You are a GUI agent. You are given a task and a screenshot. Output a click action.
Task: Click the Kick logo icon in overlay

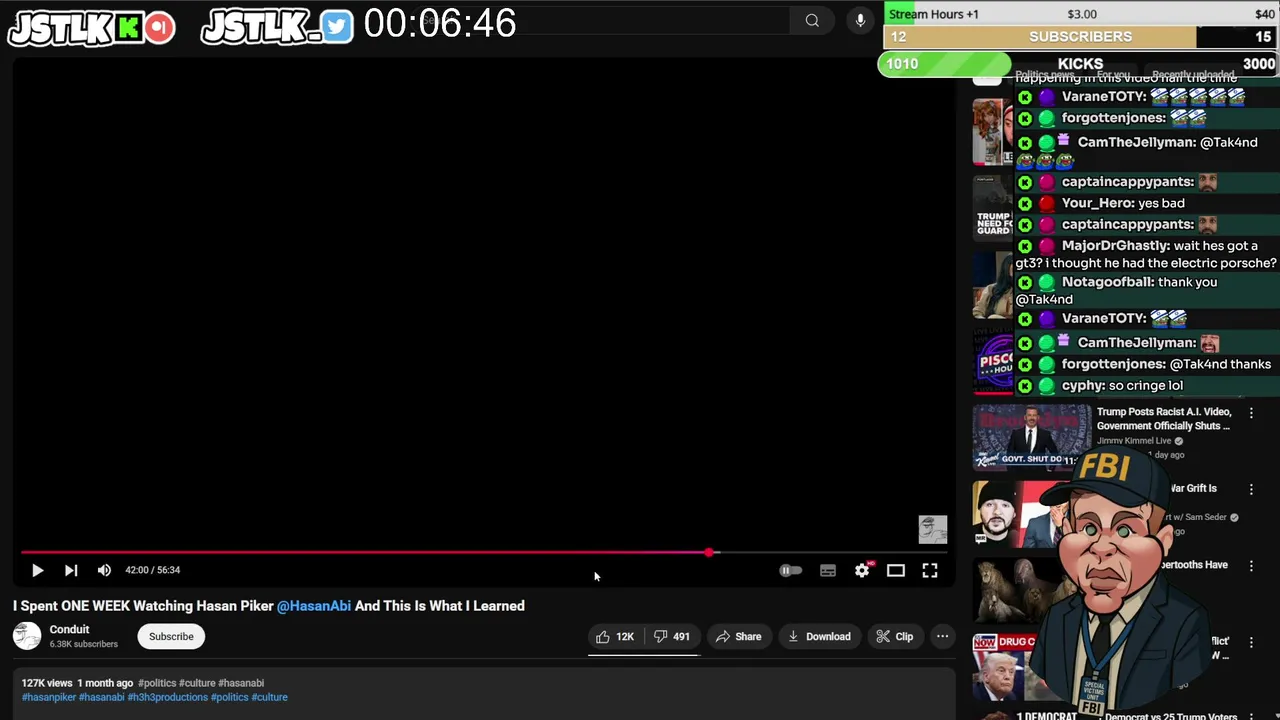point(128,28)
